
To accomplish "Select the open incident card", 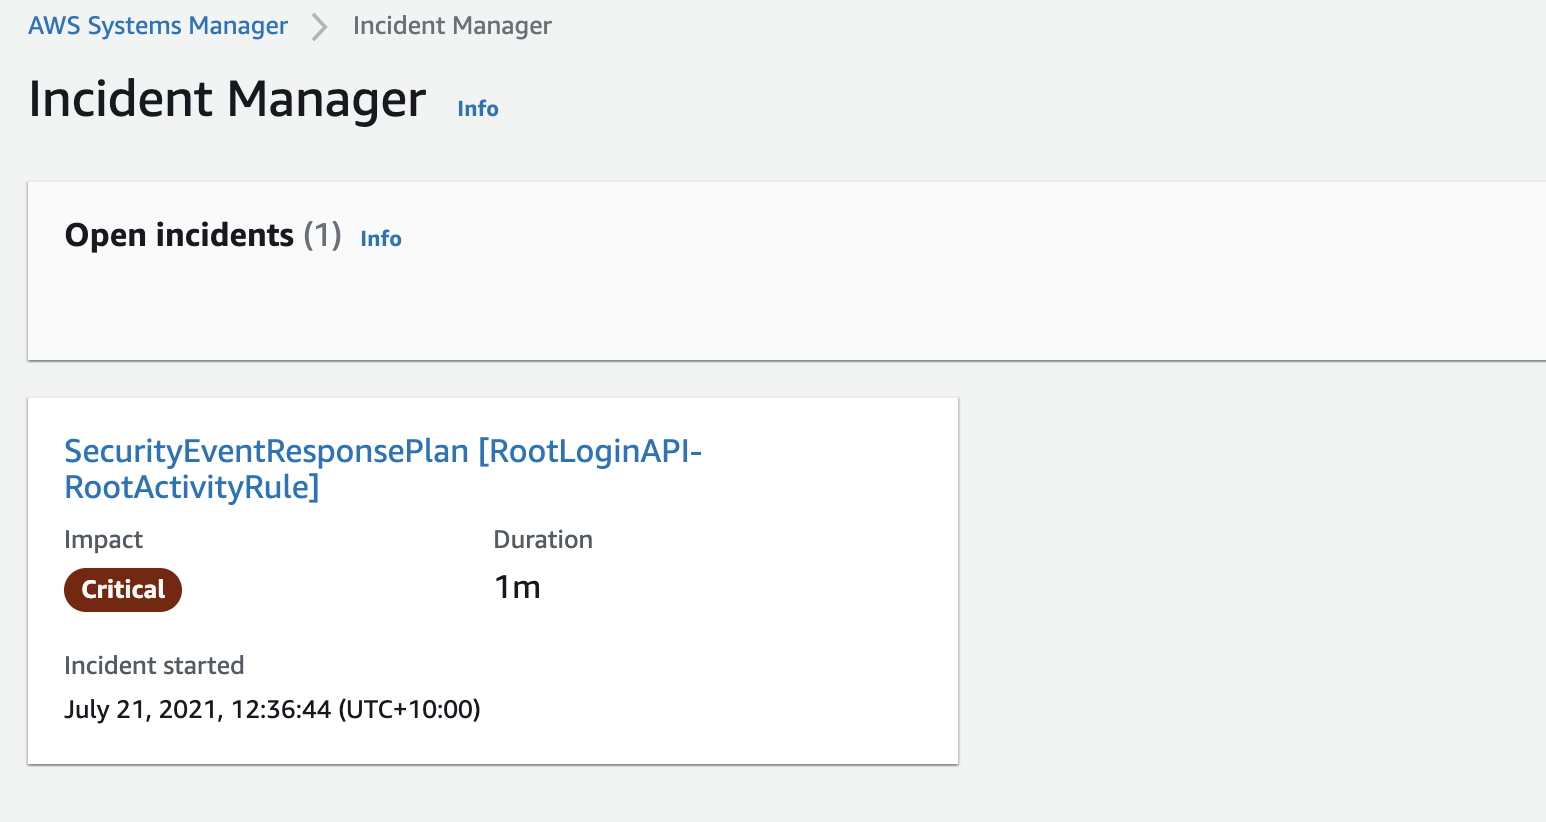I will coord(492,580).
